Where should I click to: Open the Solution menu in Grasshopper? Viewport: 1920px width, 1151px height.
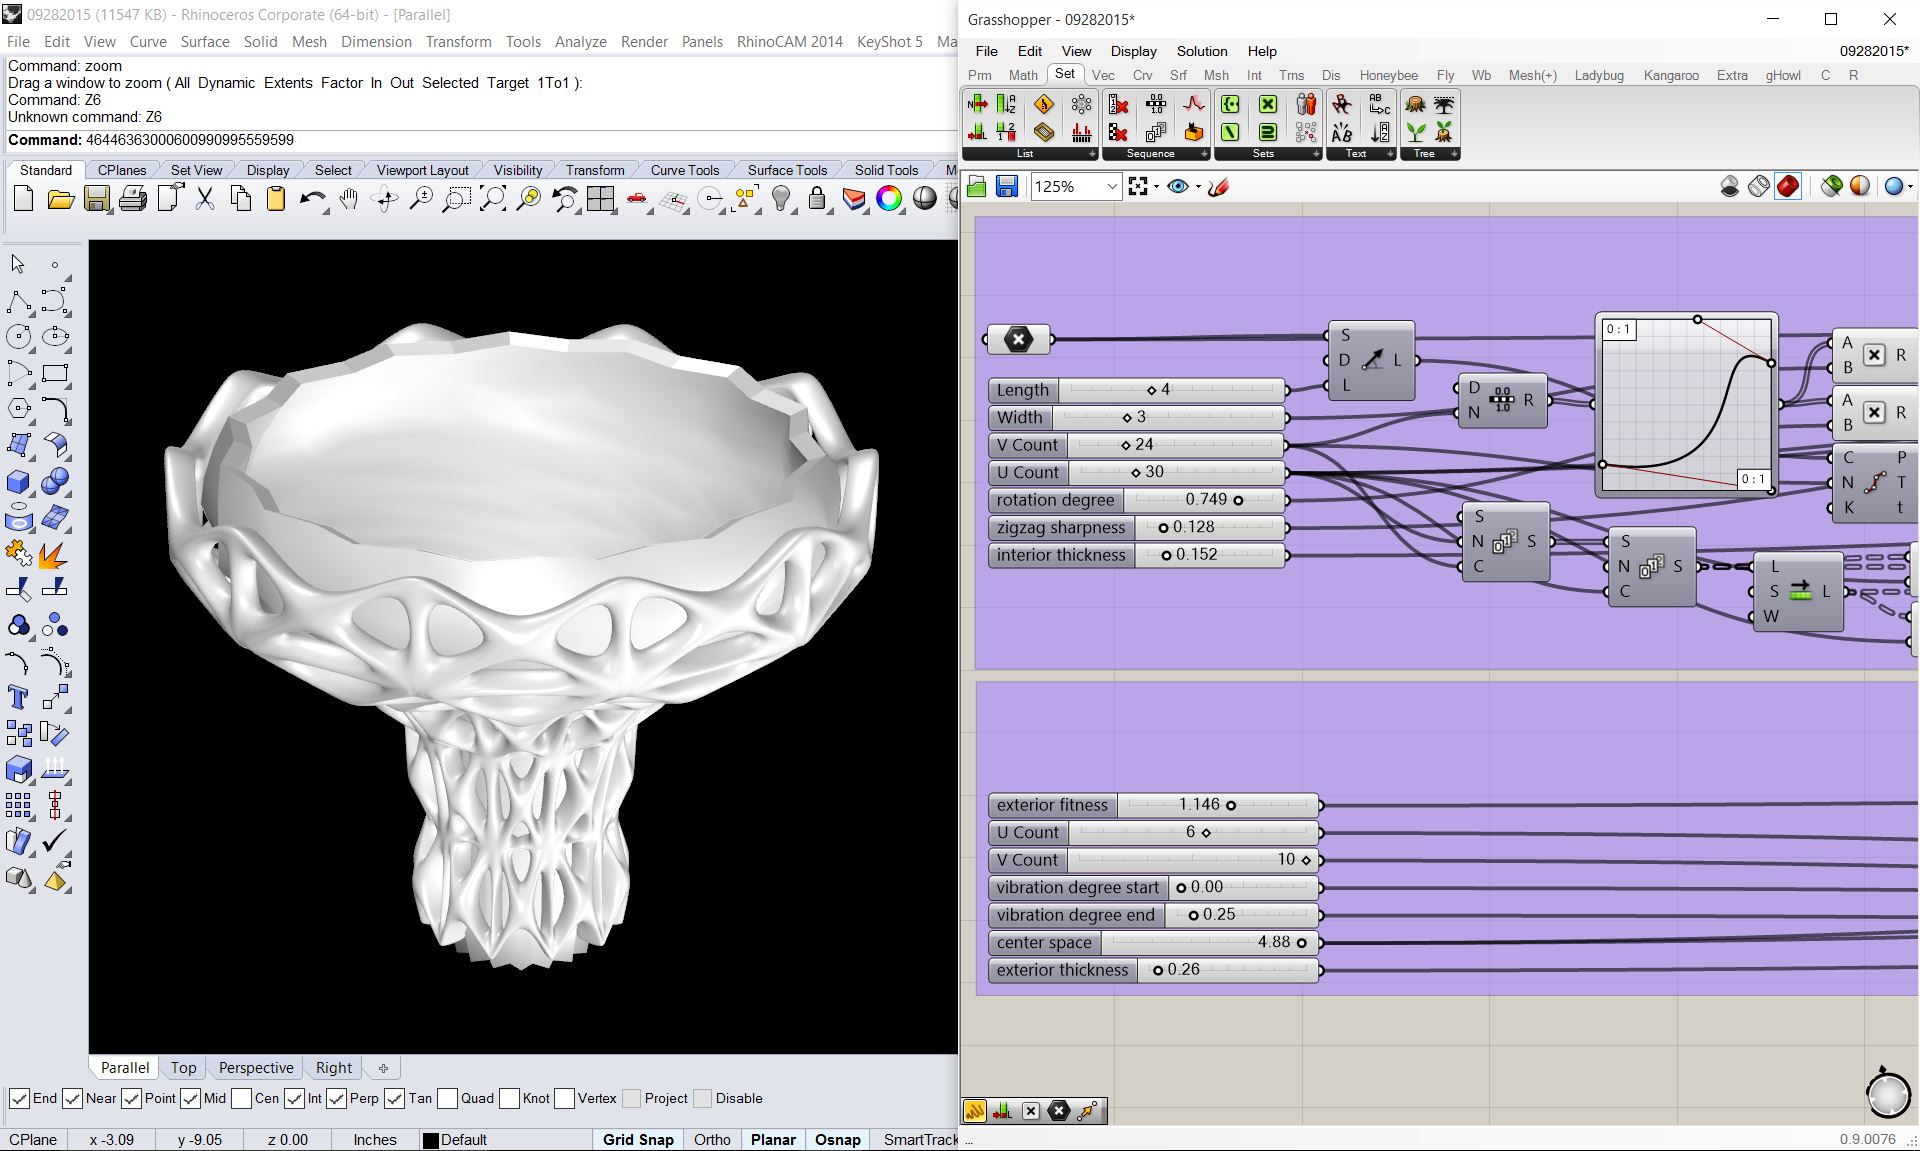click(x=1201, y=51)
